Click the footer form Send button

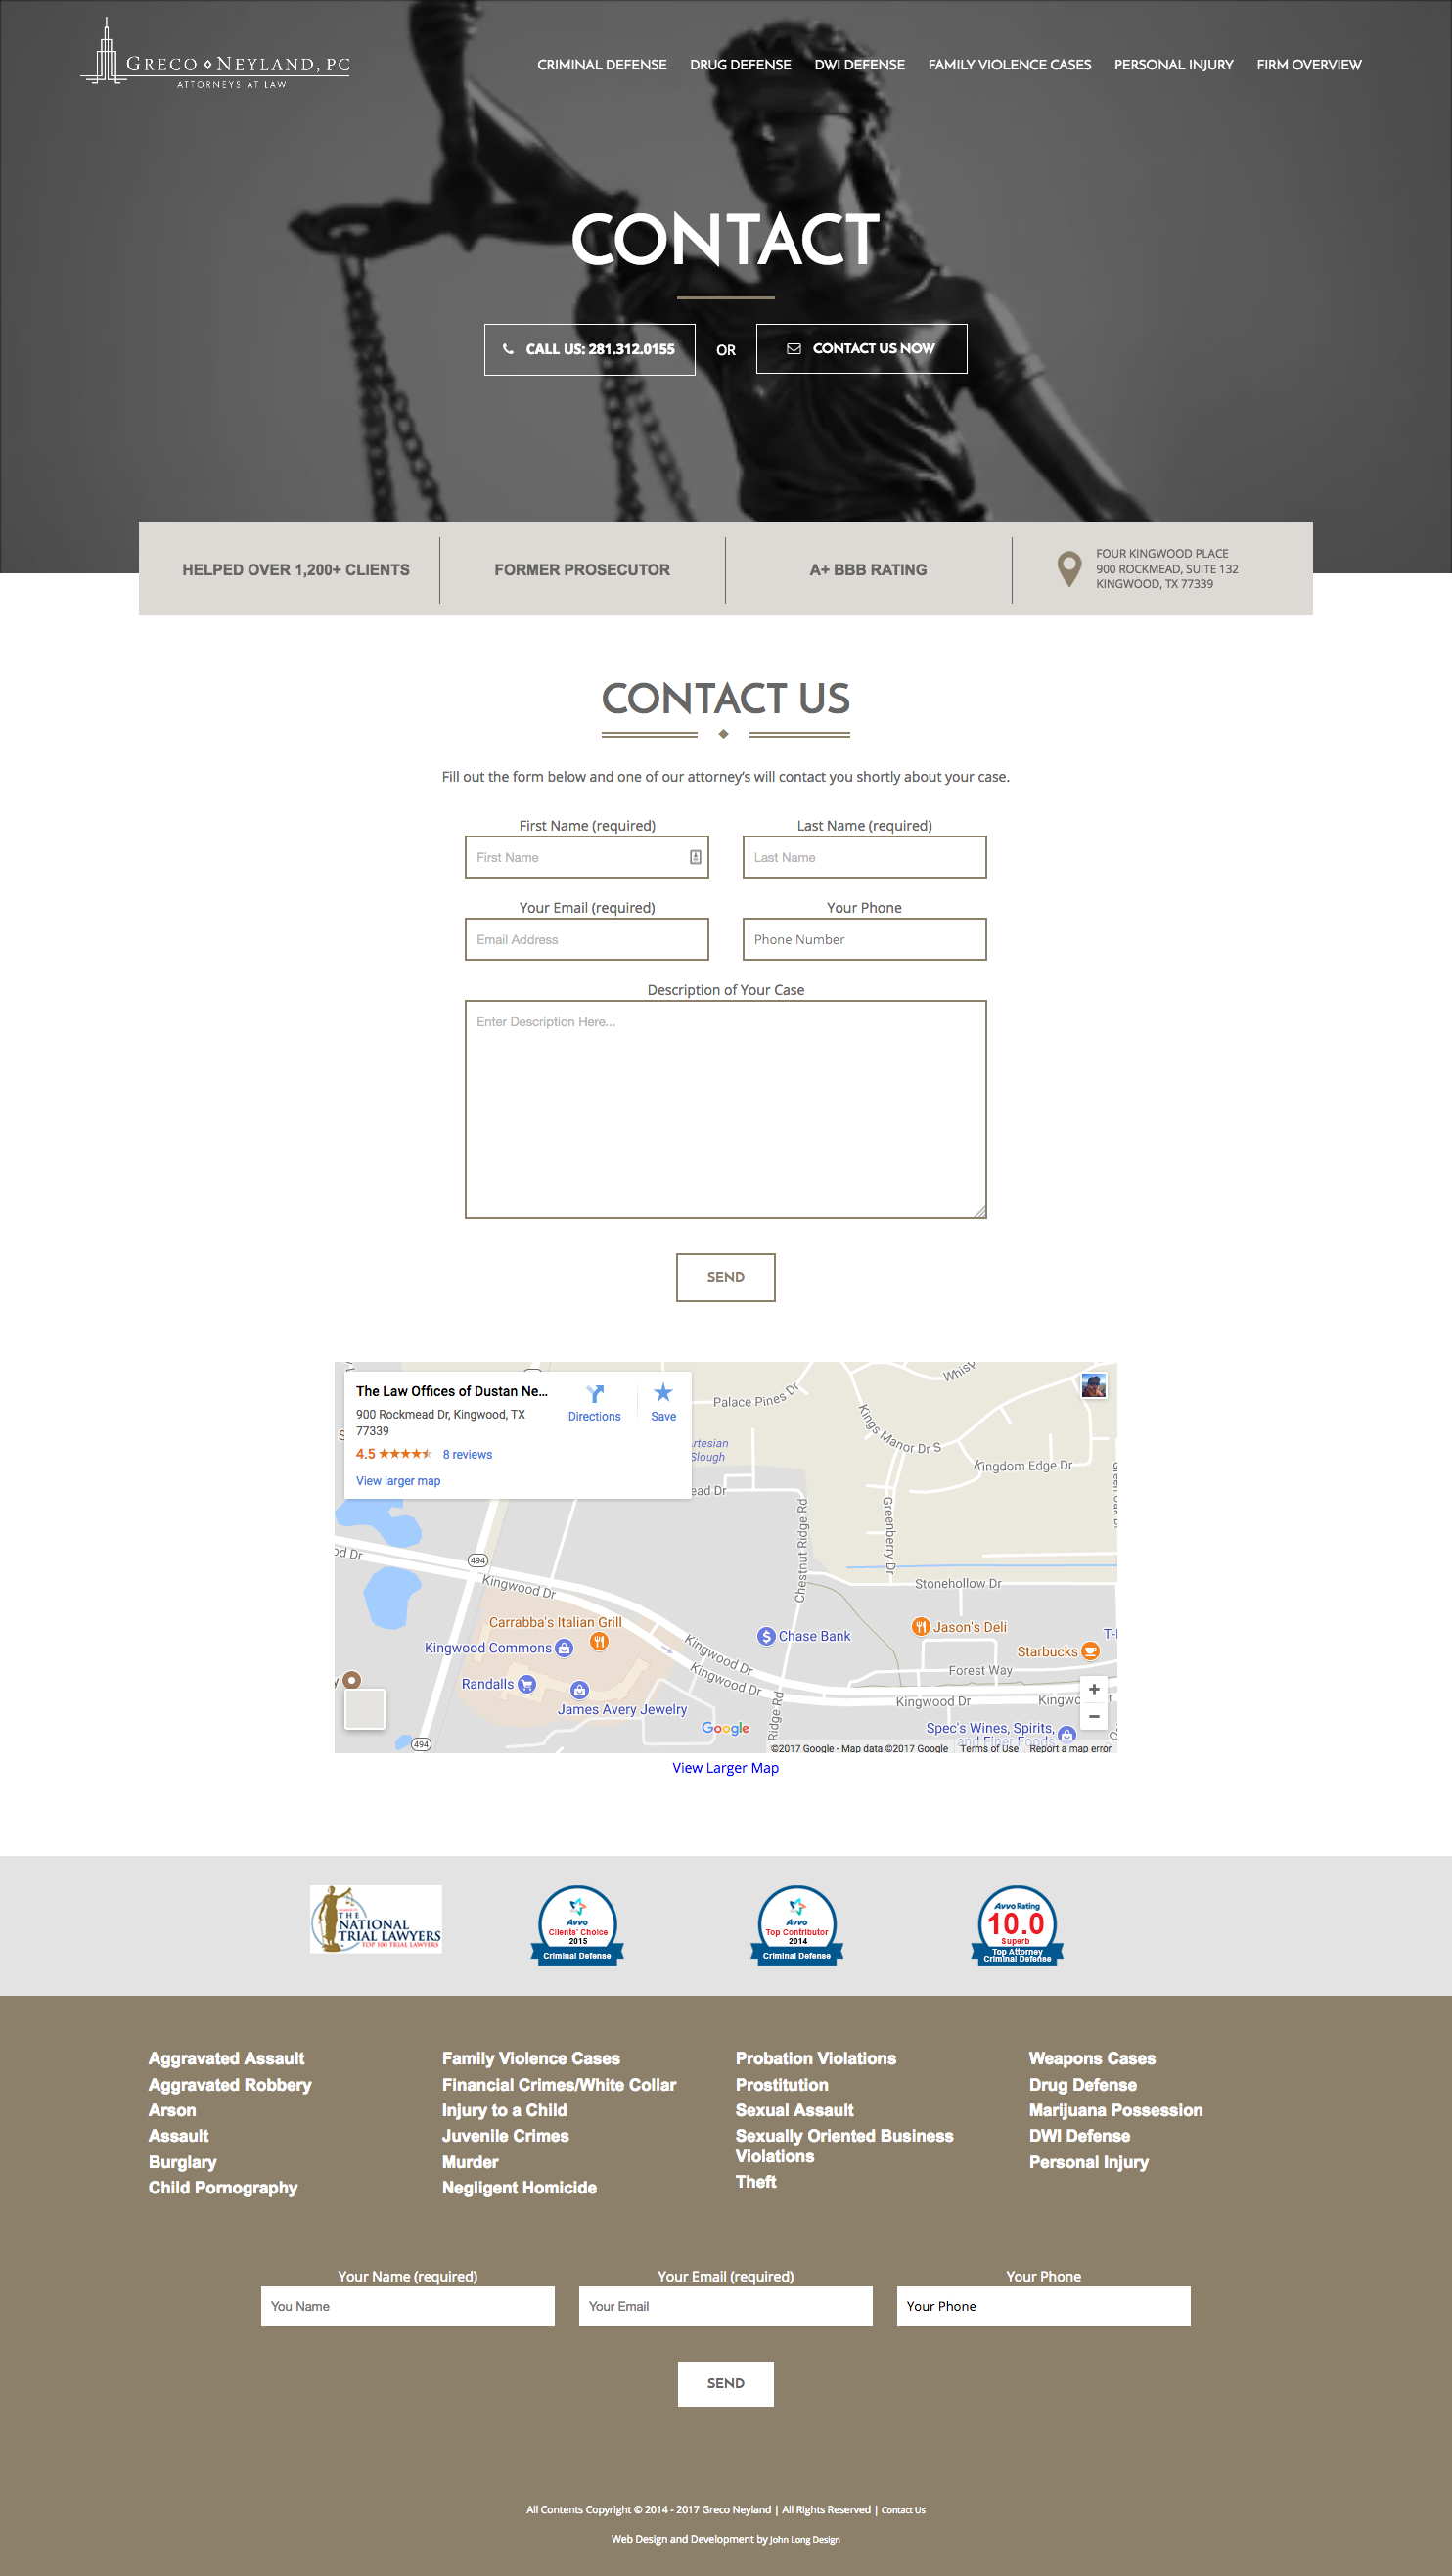point(726,2383)
